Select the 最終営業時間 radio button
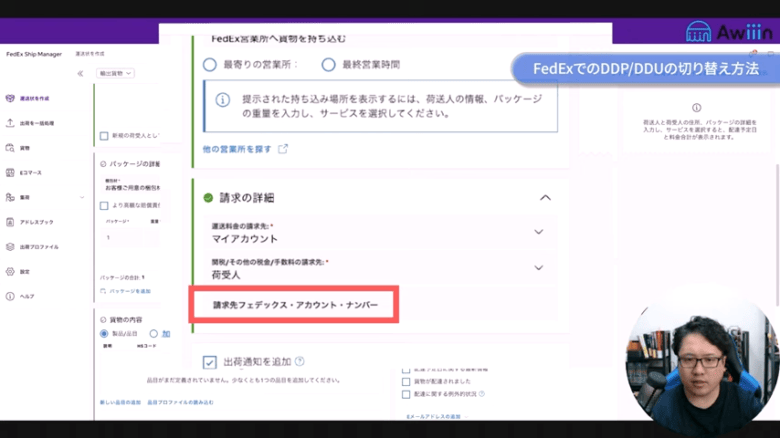 [328, 65]
